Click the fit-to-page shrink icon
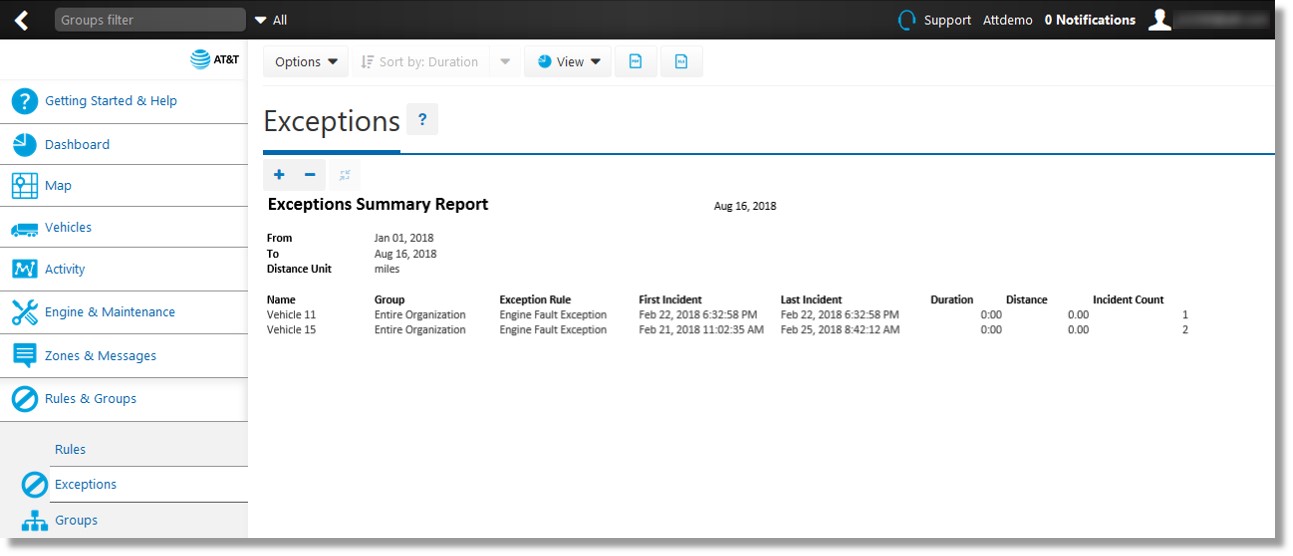 point(344,175)
